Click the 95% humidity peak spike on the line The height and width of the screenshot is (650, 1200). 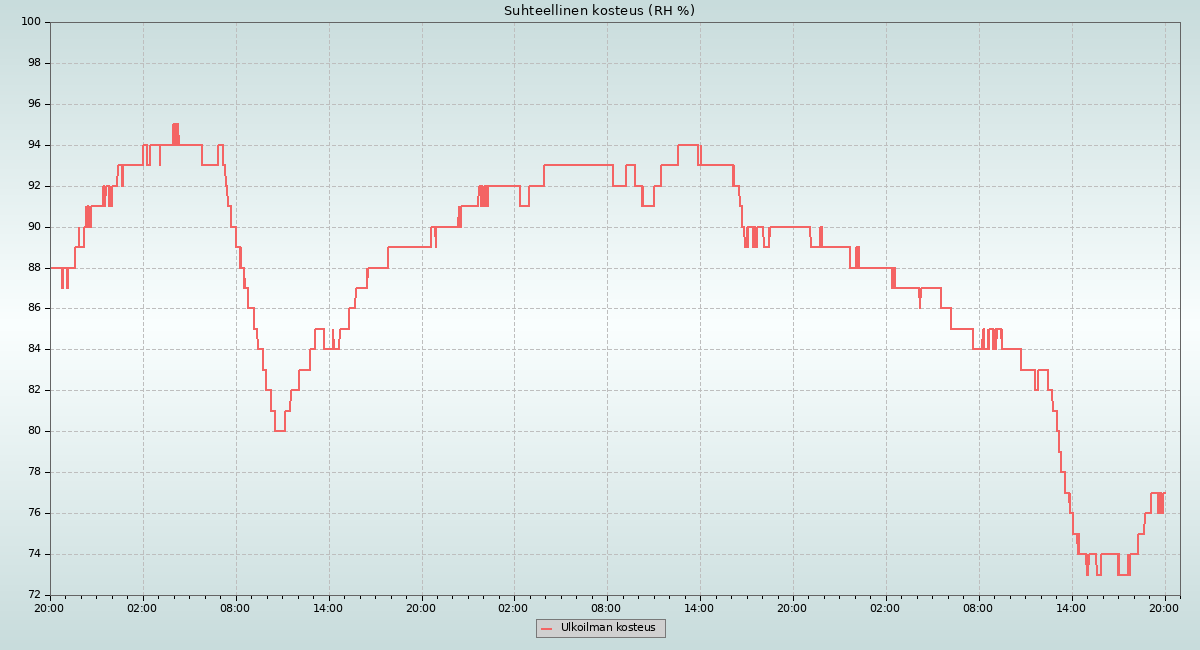(x=175, y=126)
